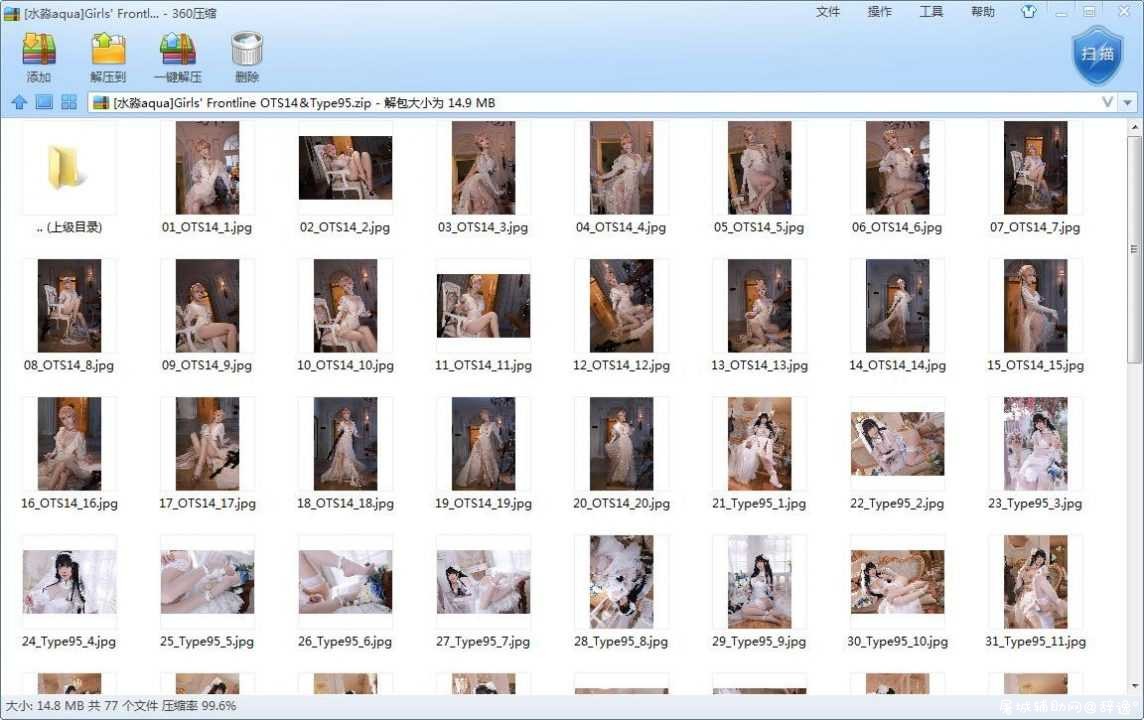Open the path history V chevron
1144x720 pixels.
click(x=1108, y=103)
